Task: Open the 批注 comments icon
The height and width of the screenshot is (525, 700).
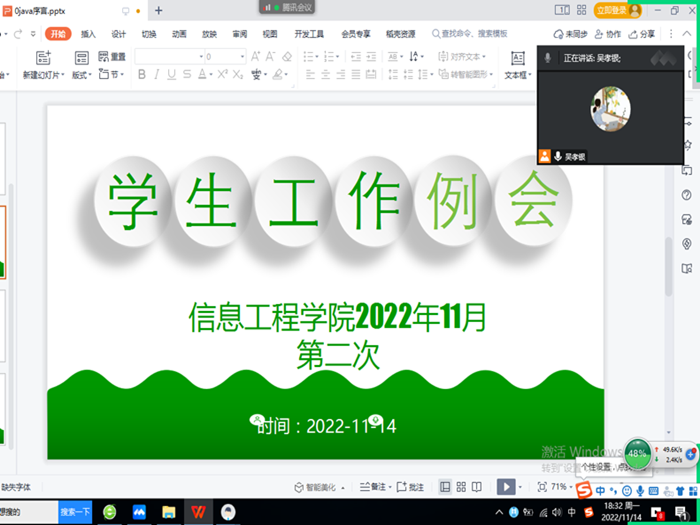Action: [410, 487]
